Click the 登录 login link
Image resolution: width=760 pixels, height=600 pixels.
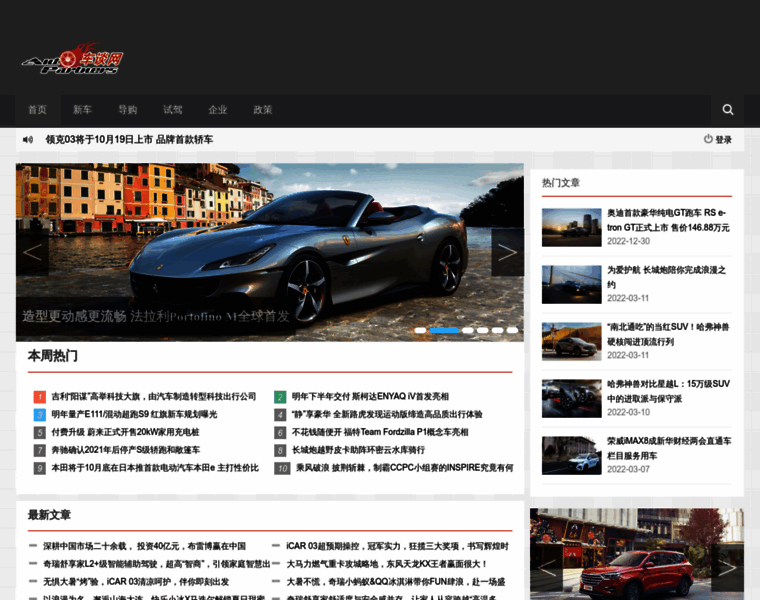pos(724,140)
